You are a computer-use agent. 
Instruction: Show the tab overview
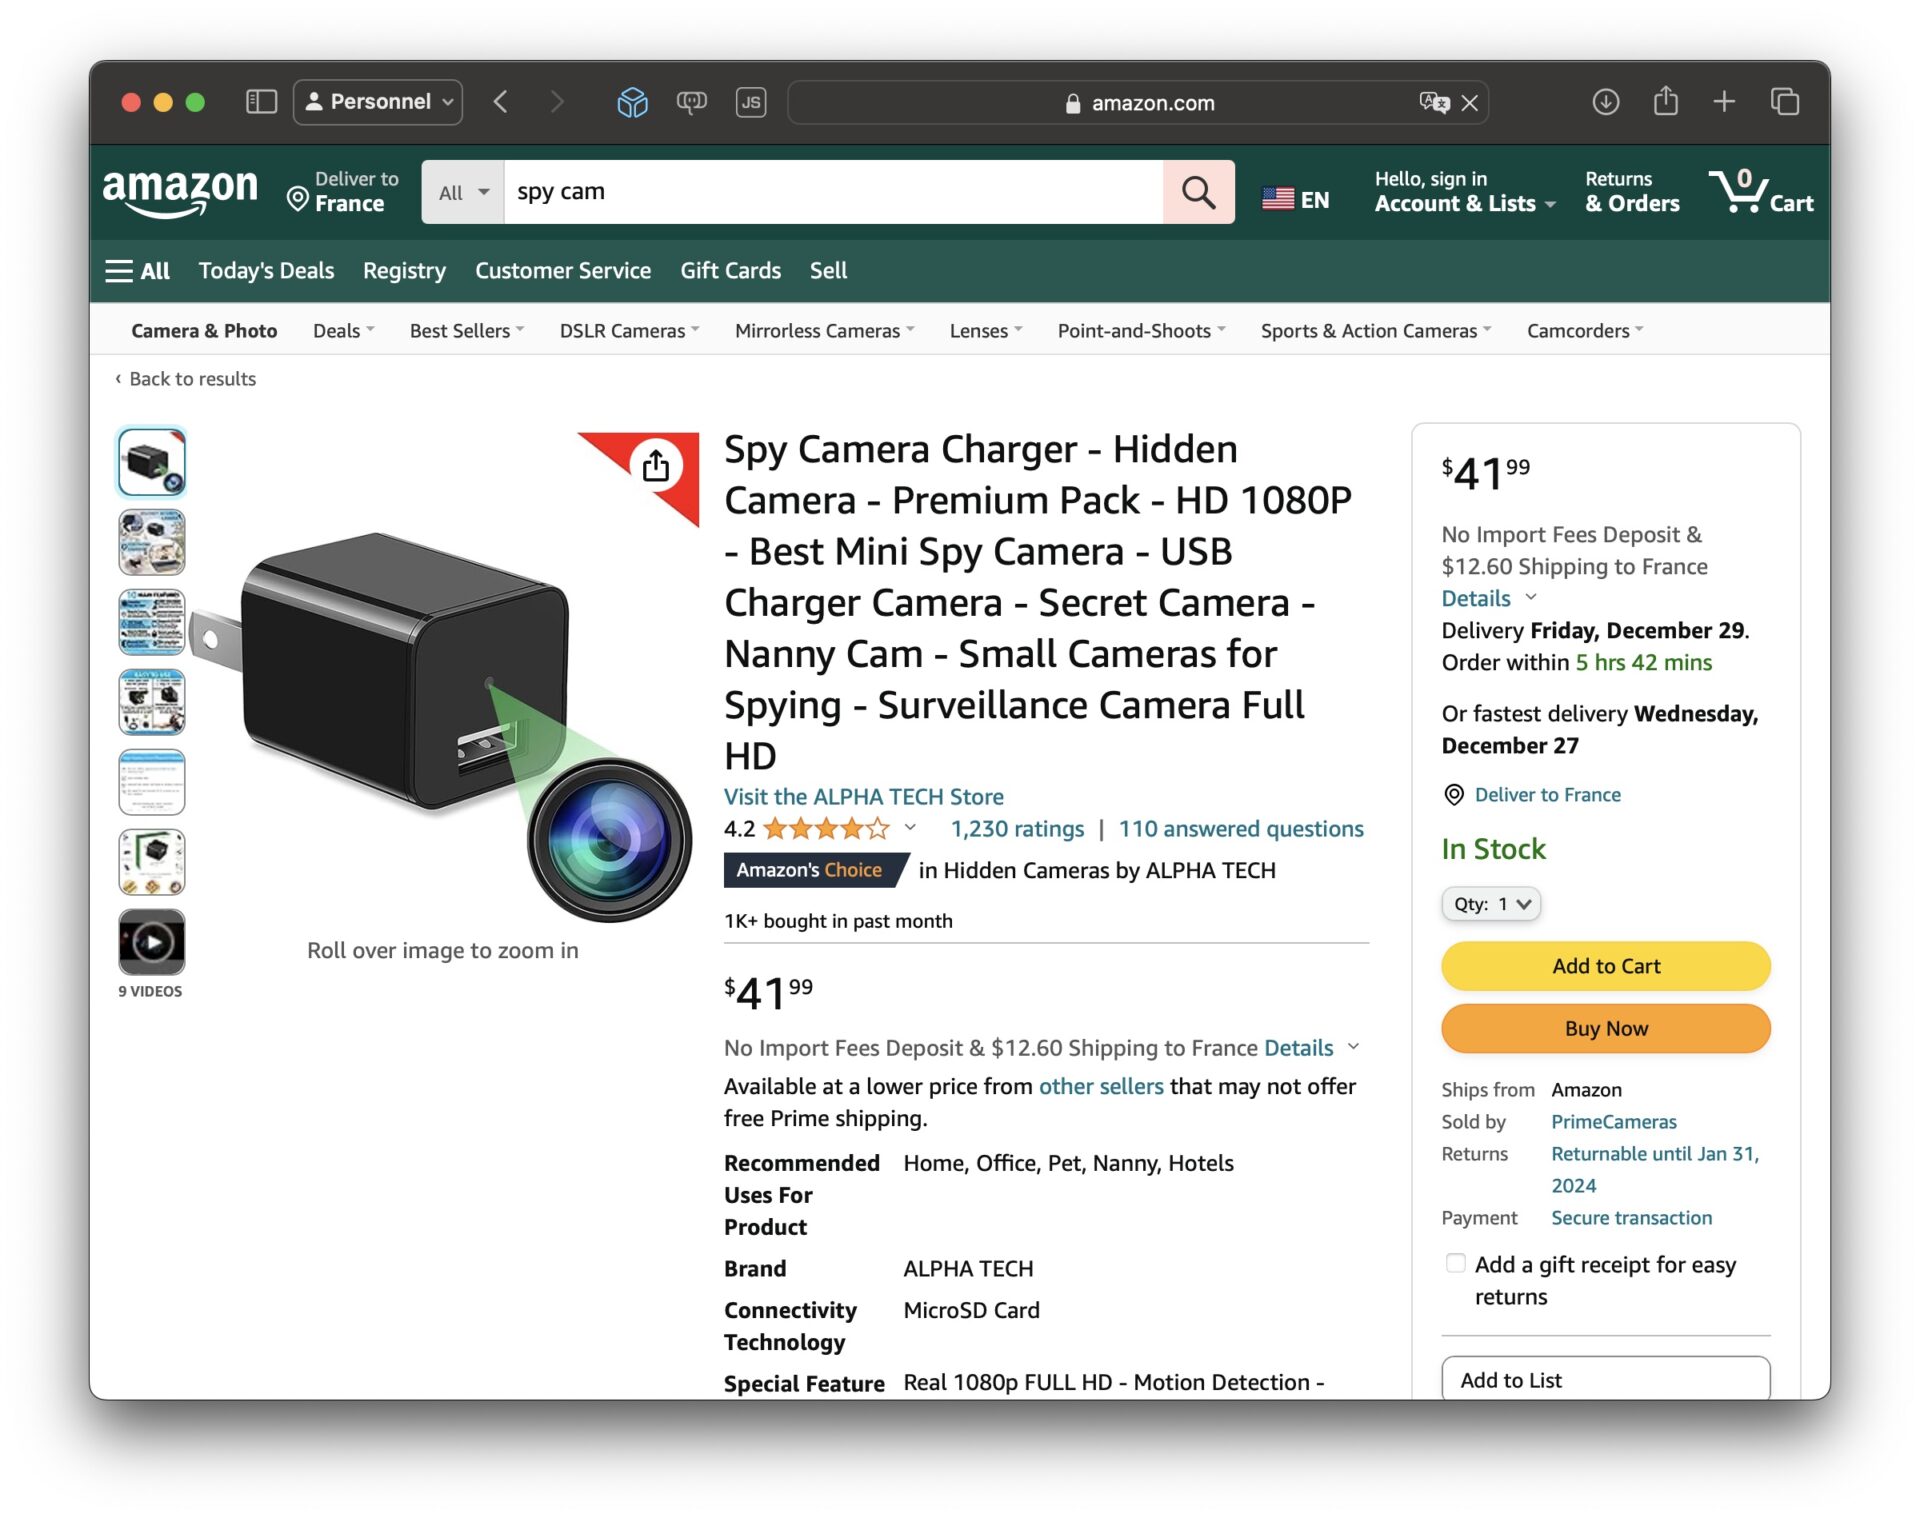coord(1785,102)
